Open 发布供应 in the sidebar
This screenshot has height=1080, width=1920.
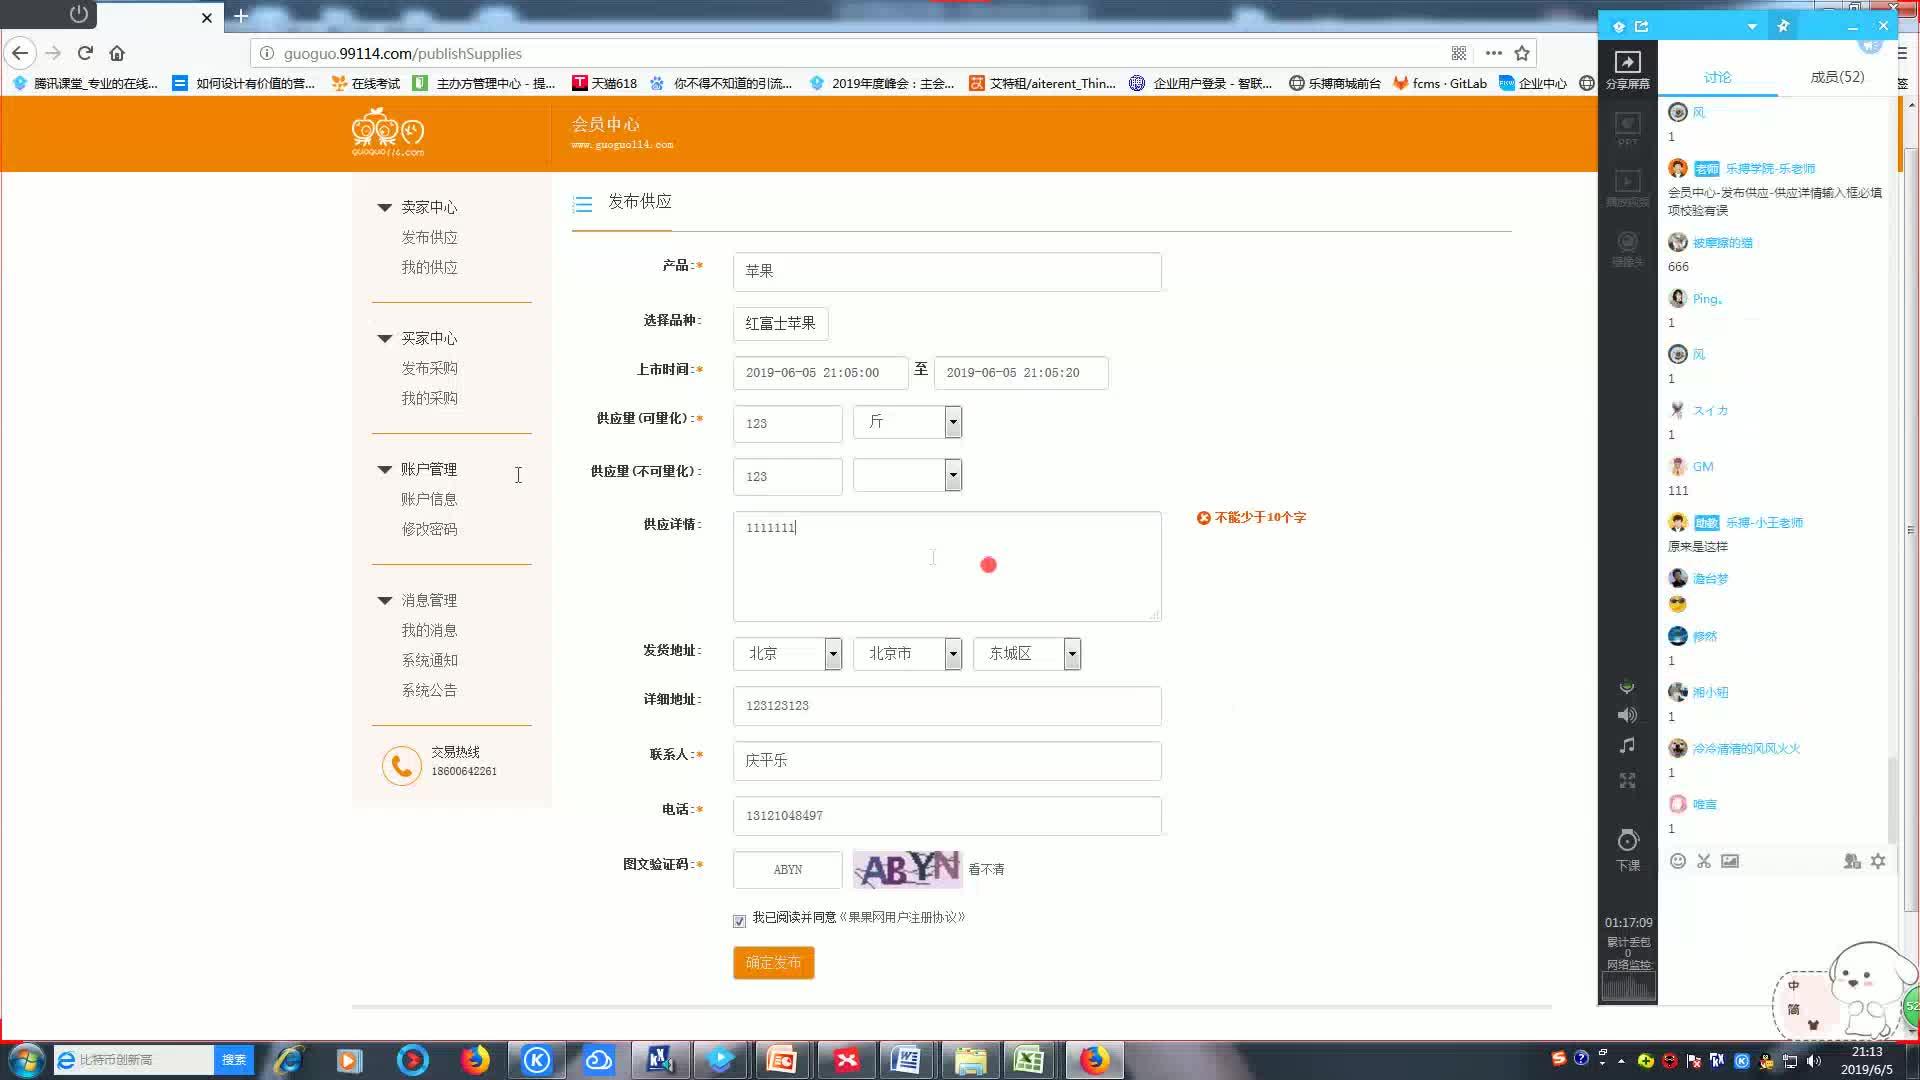click(429, 237)
